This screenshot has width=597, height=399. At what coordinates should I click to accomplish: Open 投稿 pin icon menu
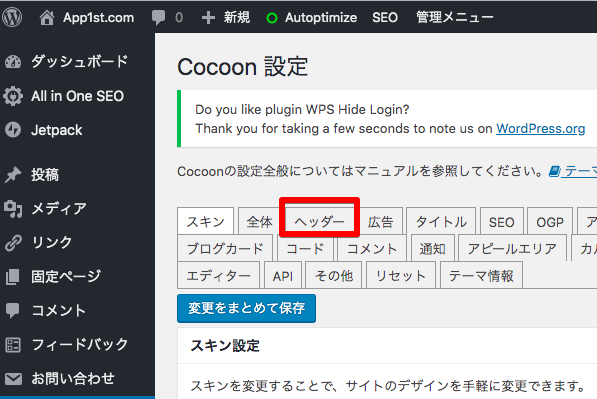coord(13,175)
